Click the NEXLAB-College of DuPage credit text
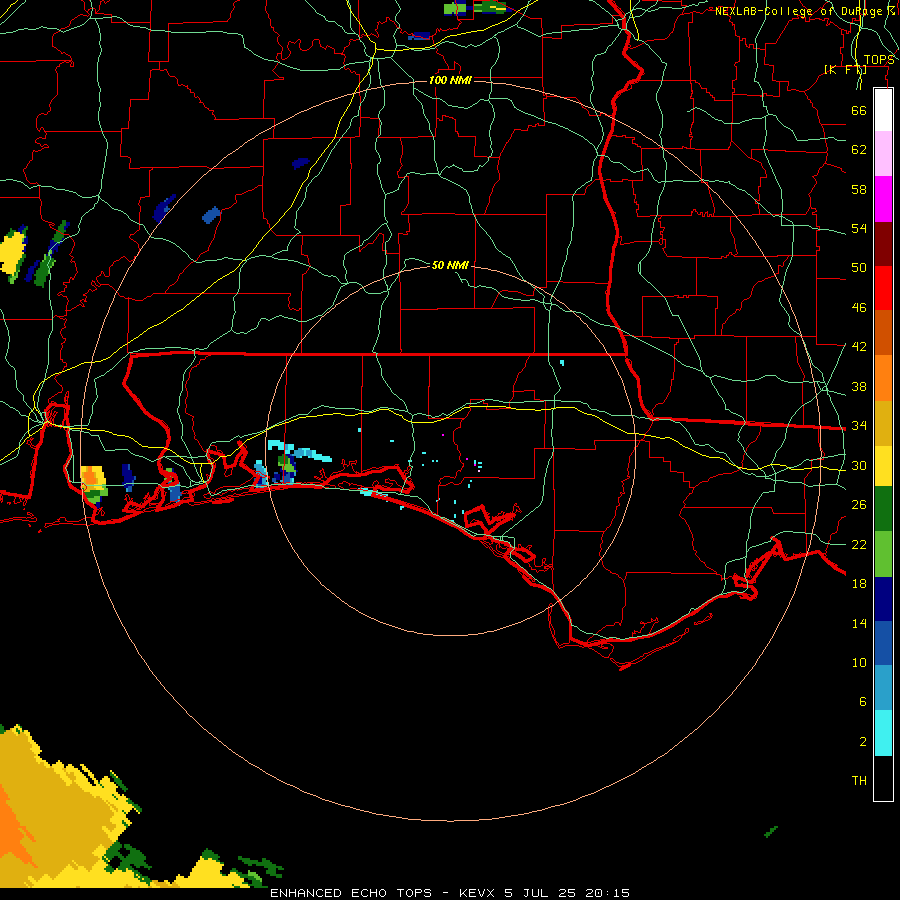 (x=805, y=11)
